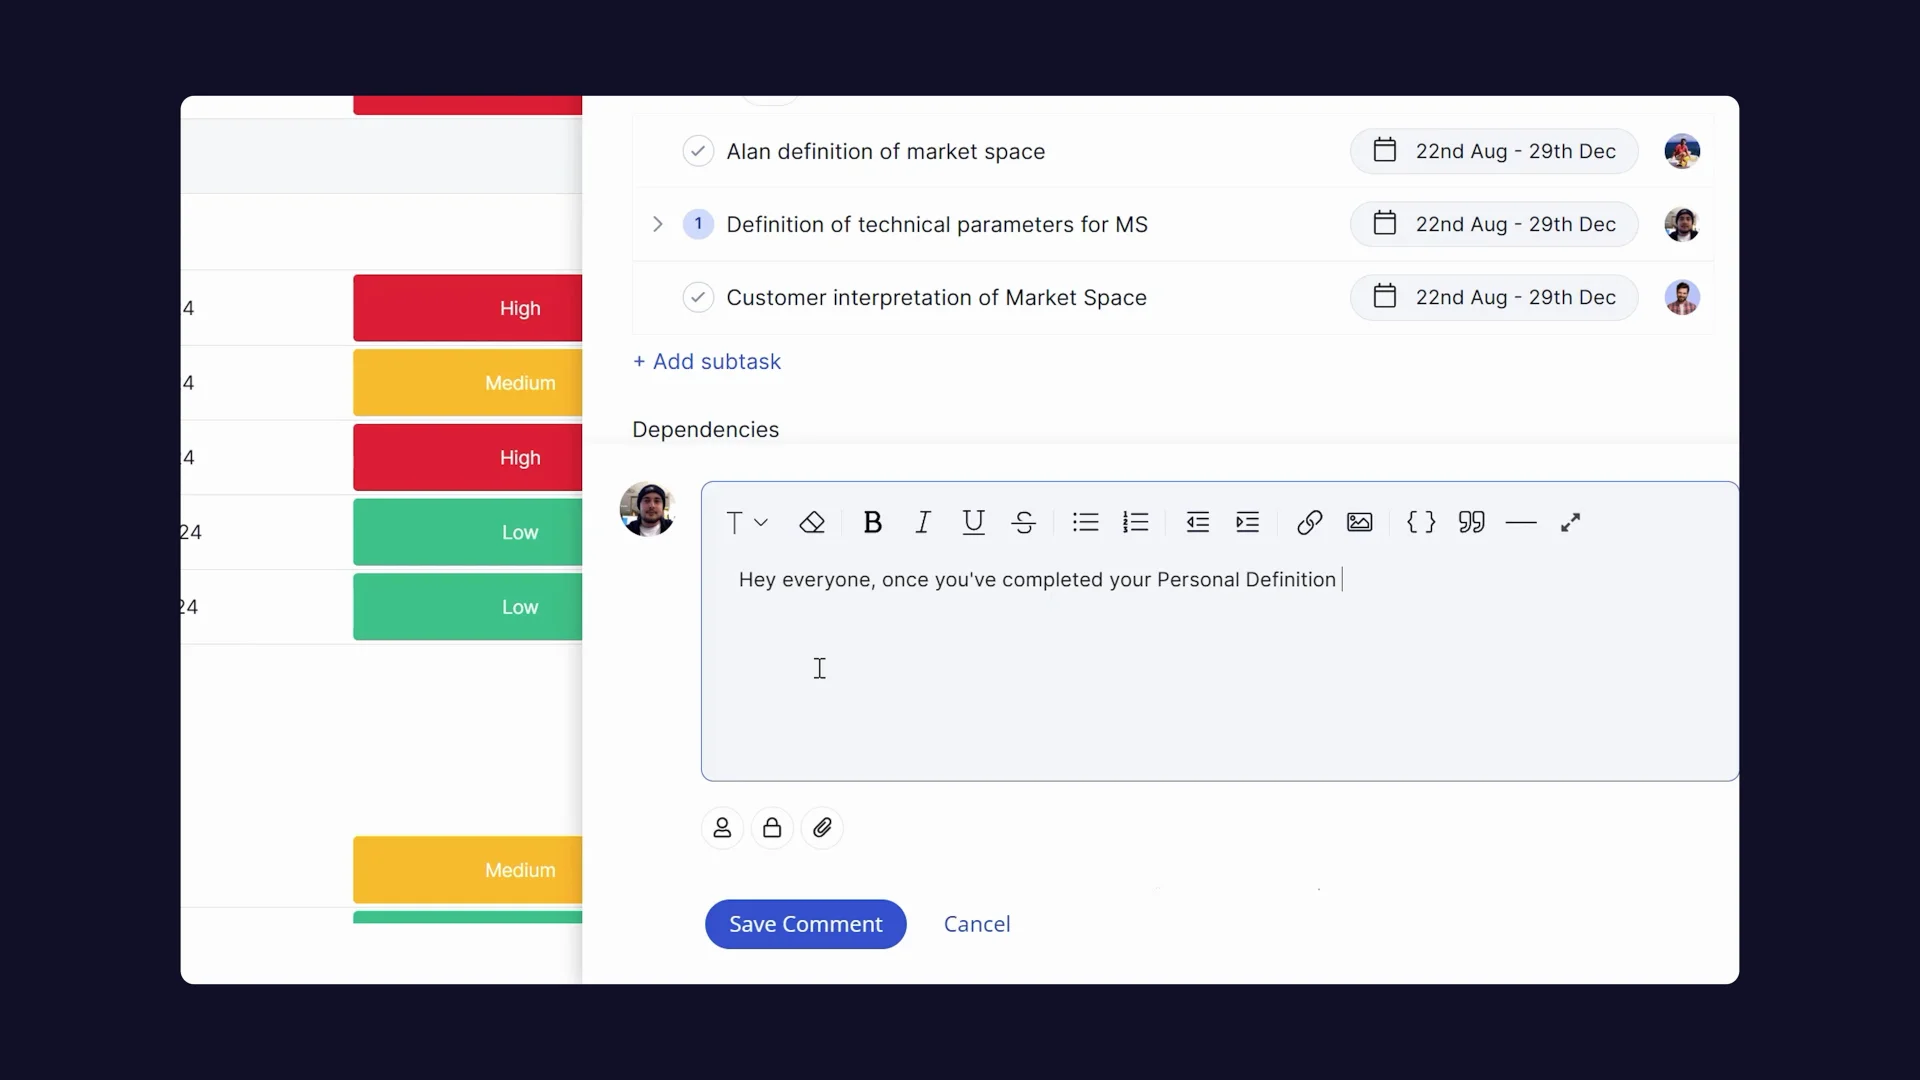
Task: Check off Customer interpretation of Market Space
Action: (x=698, y=297)
